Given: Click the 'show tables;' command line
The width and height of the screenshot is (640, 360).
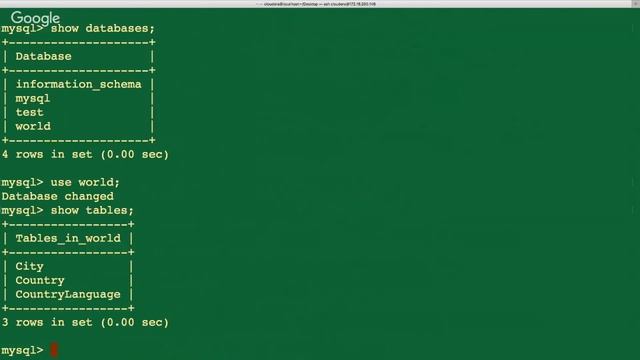Looking at the screenshot, I should (67, 211).
